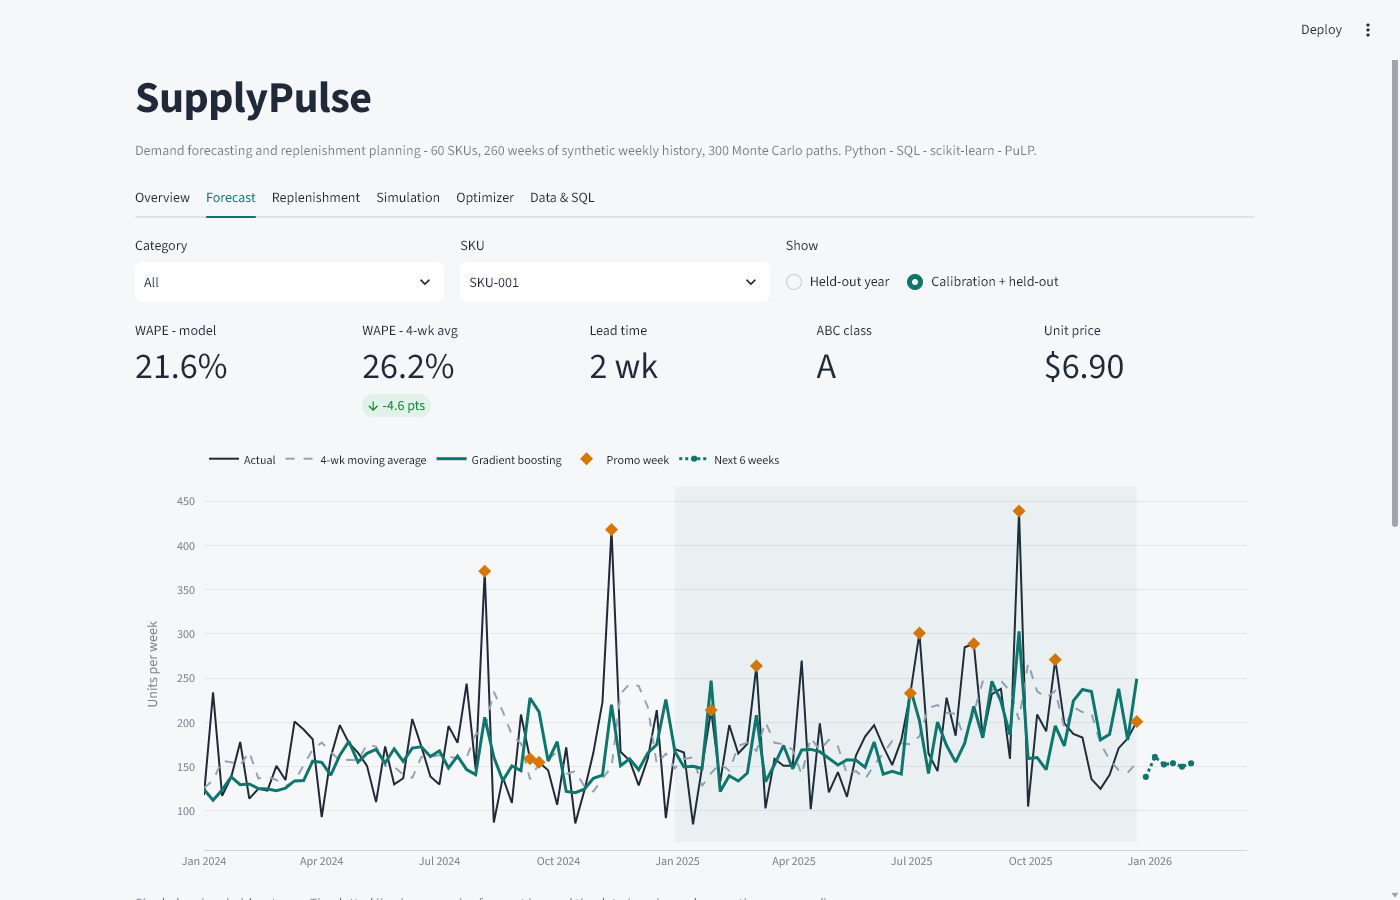Viewport: 1400px width, 900px height.
Task: Switch to Data & SQL tab
Action: [562, 198]
